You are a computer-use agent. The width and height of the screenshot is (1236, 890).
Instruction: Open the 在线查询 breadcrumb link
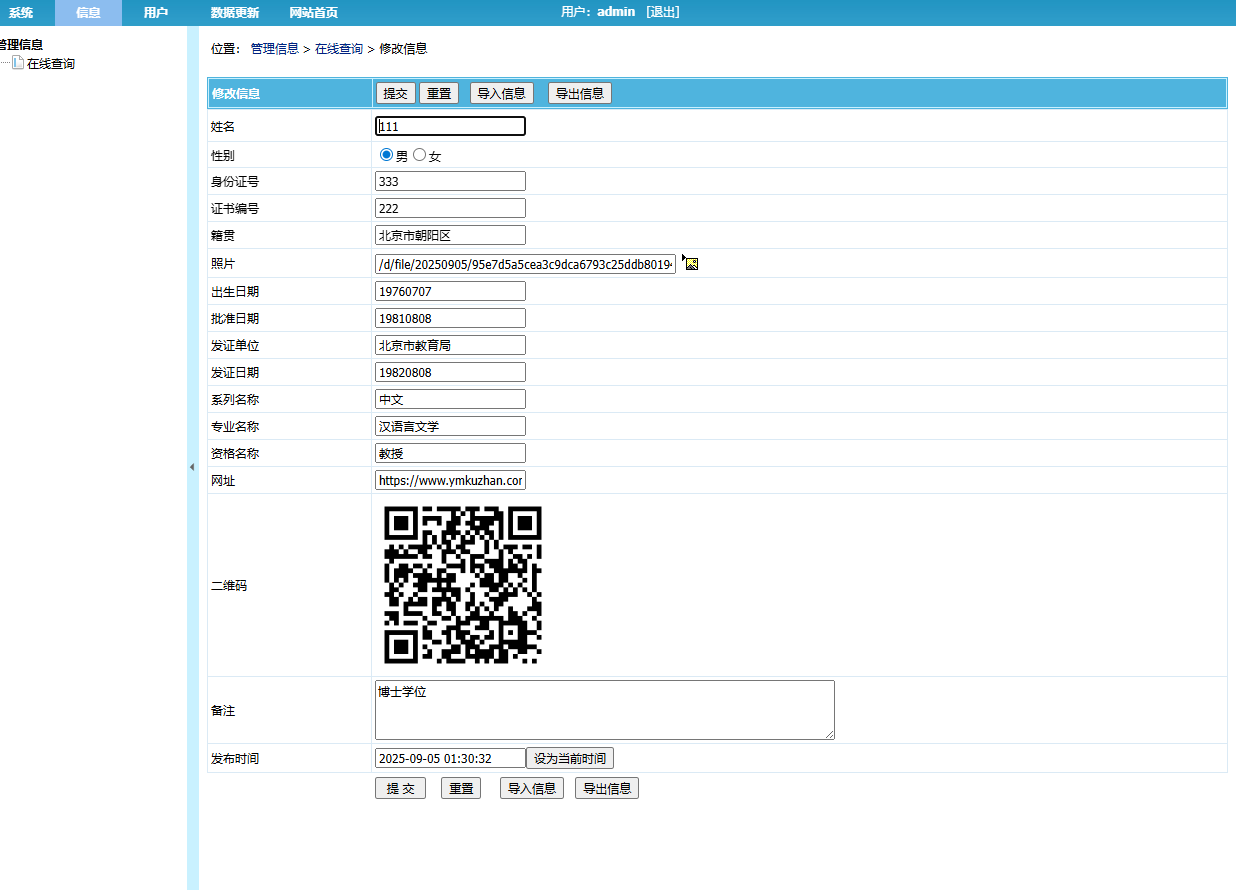coord(341,47)
